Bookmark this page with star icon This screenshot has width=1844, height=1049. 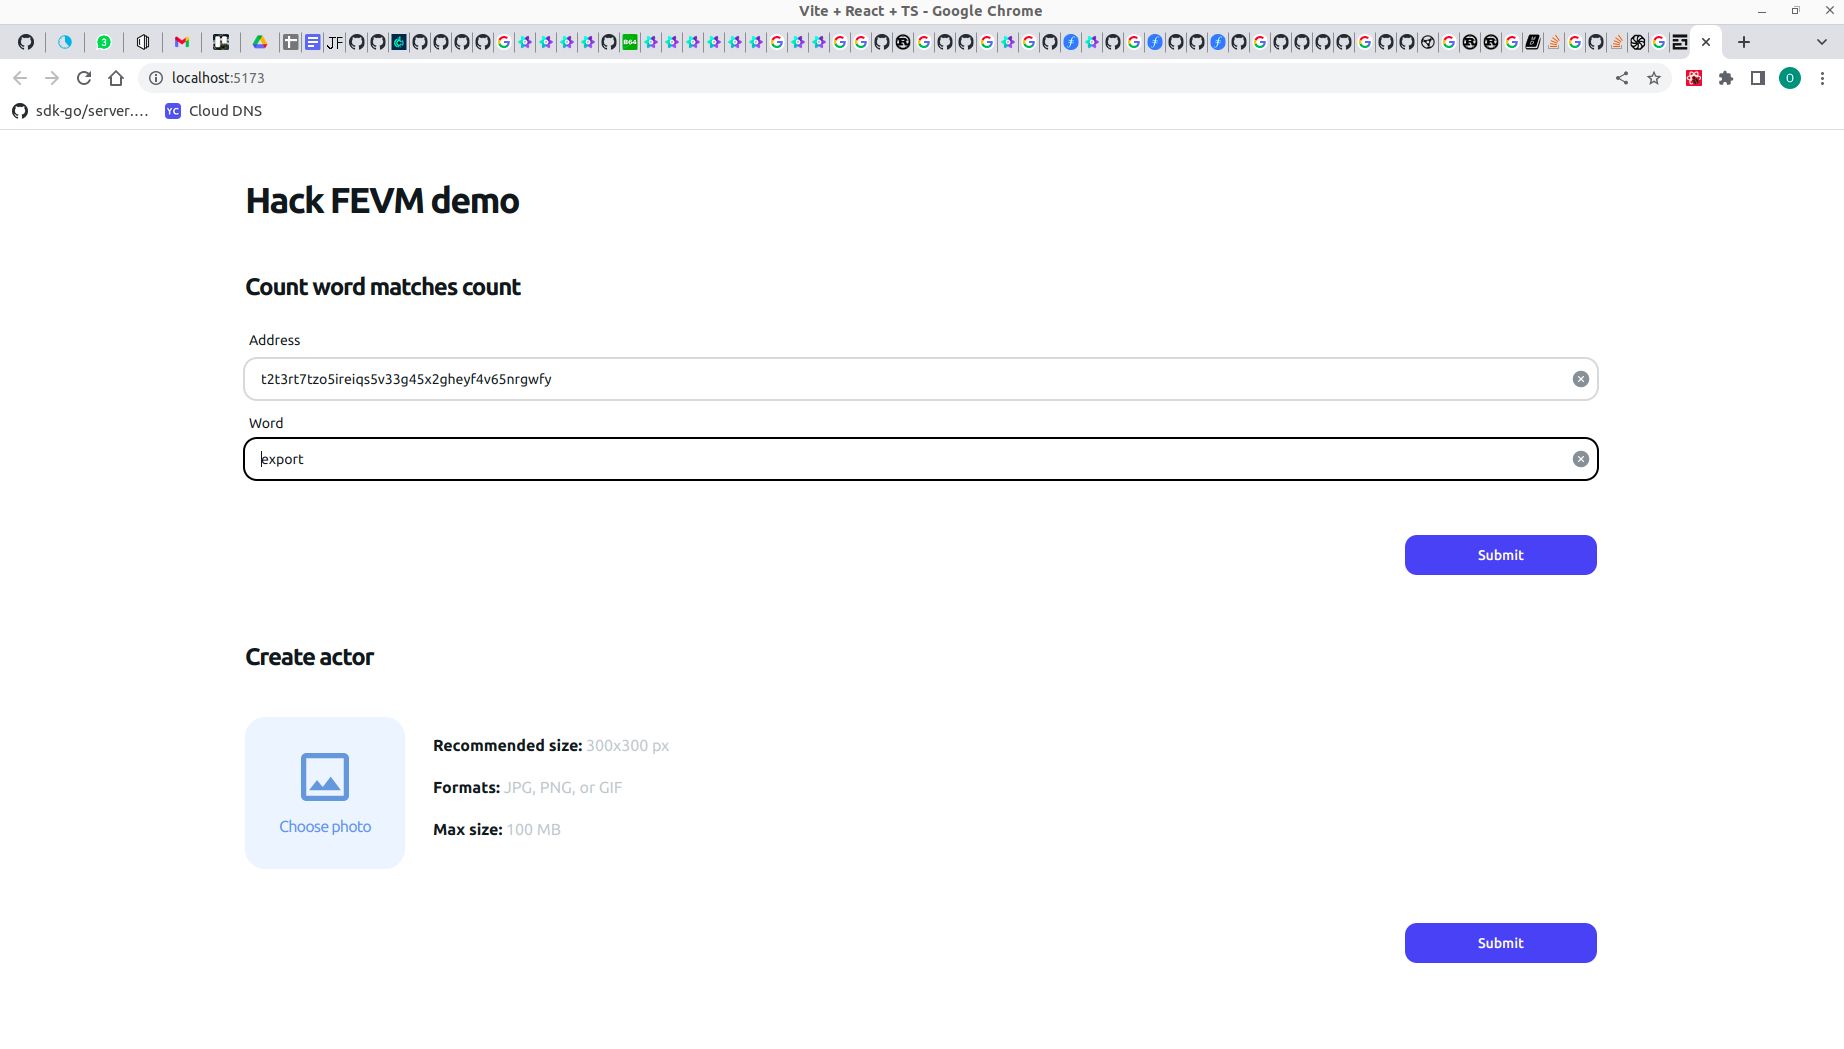click(1654, 78)
